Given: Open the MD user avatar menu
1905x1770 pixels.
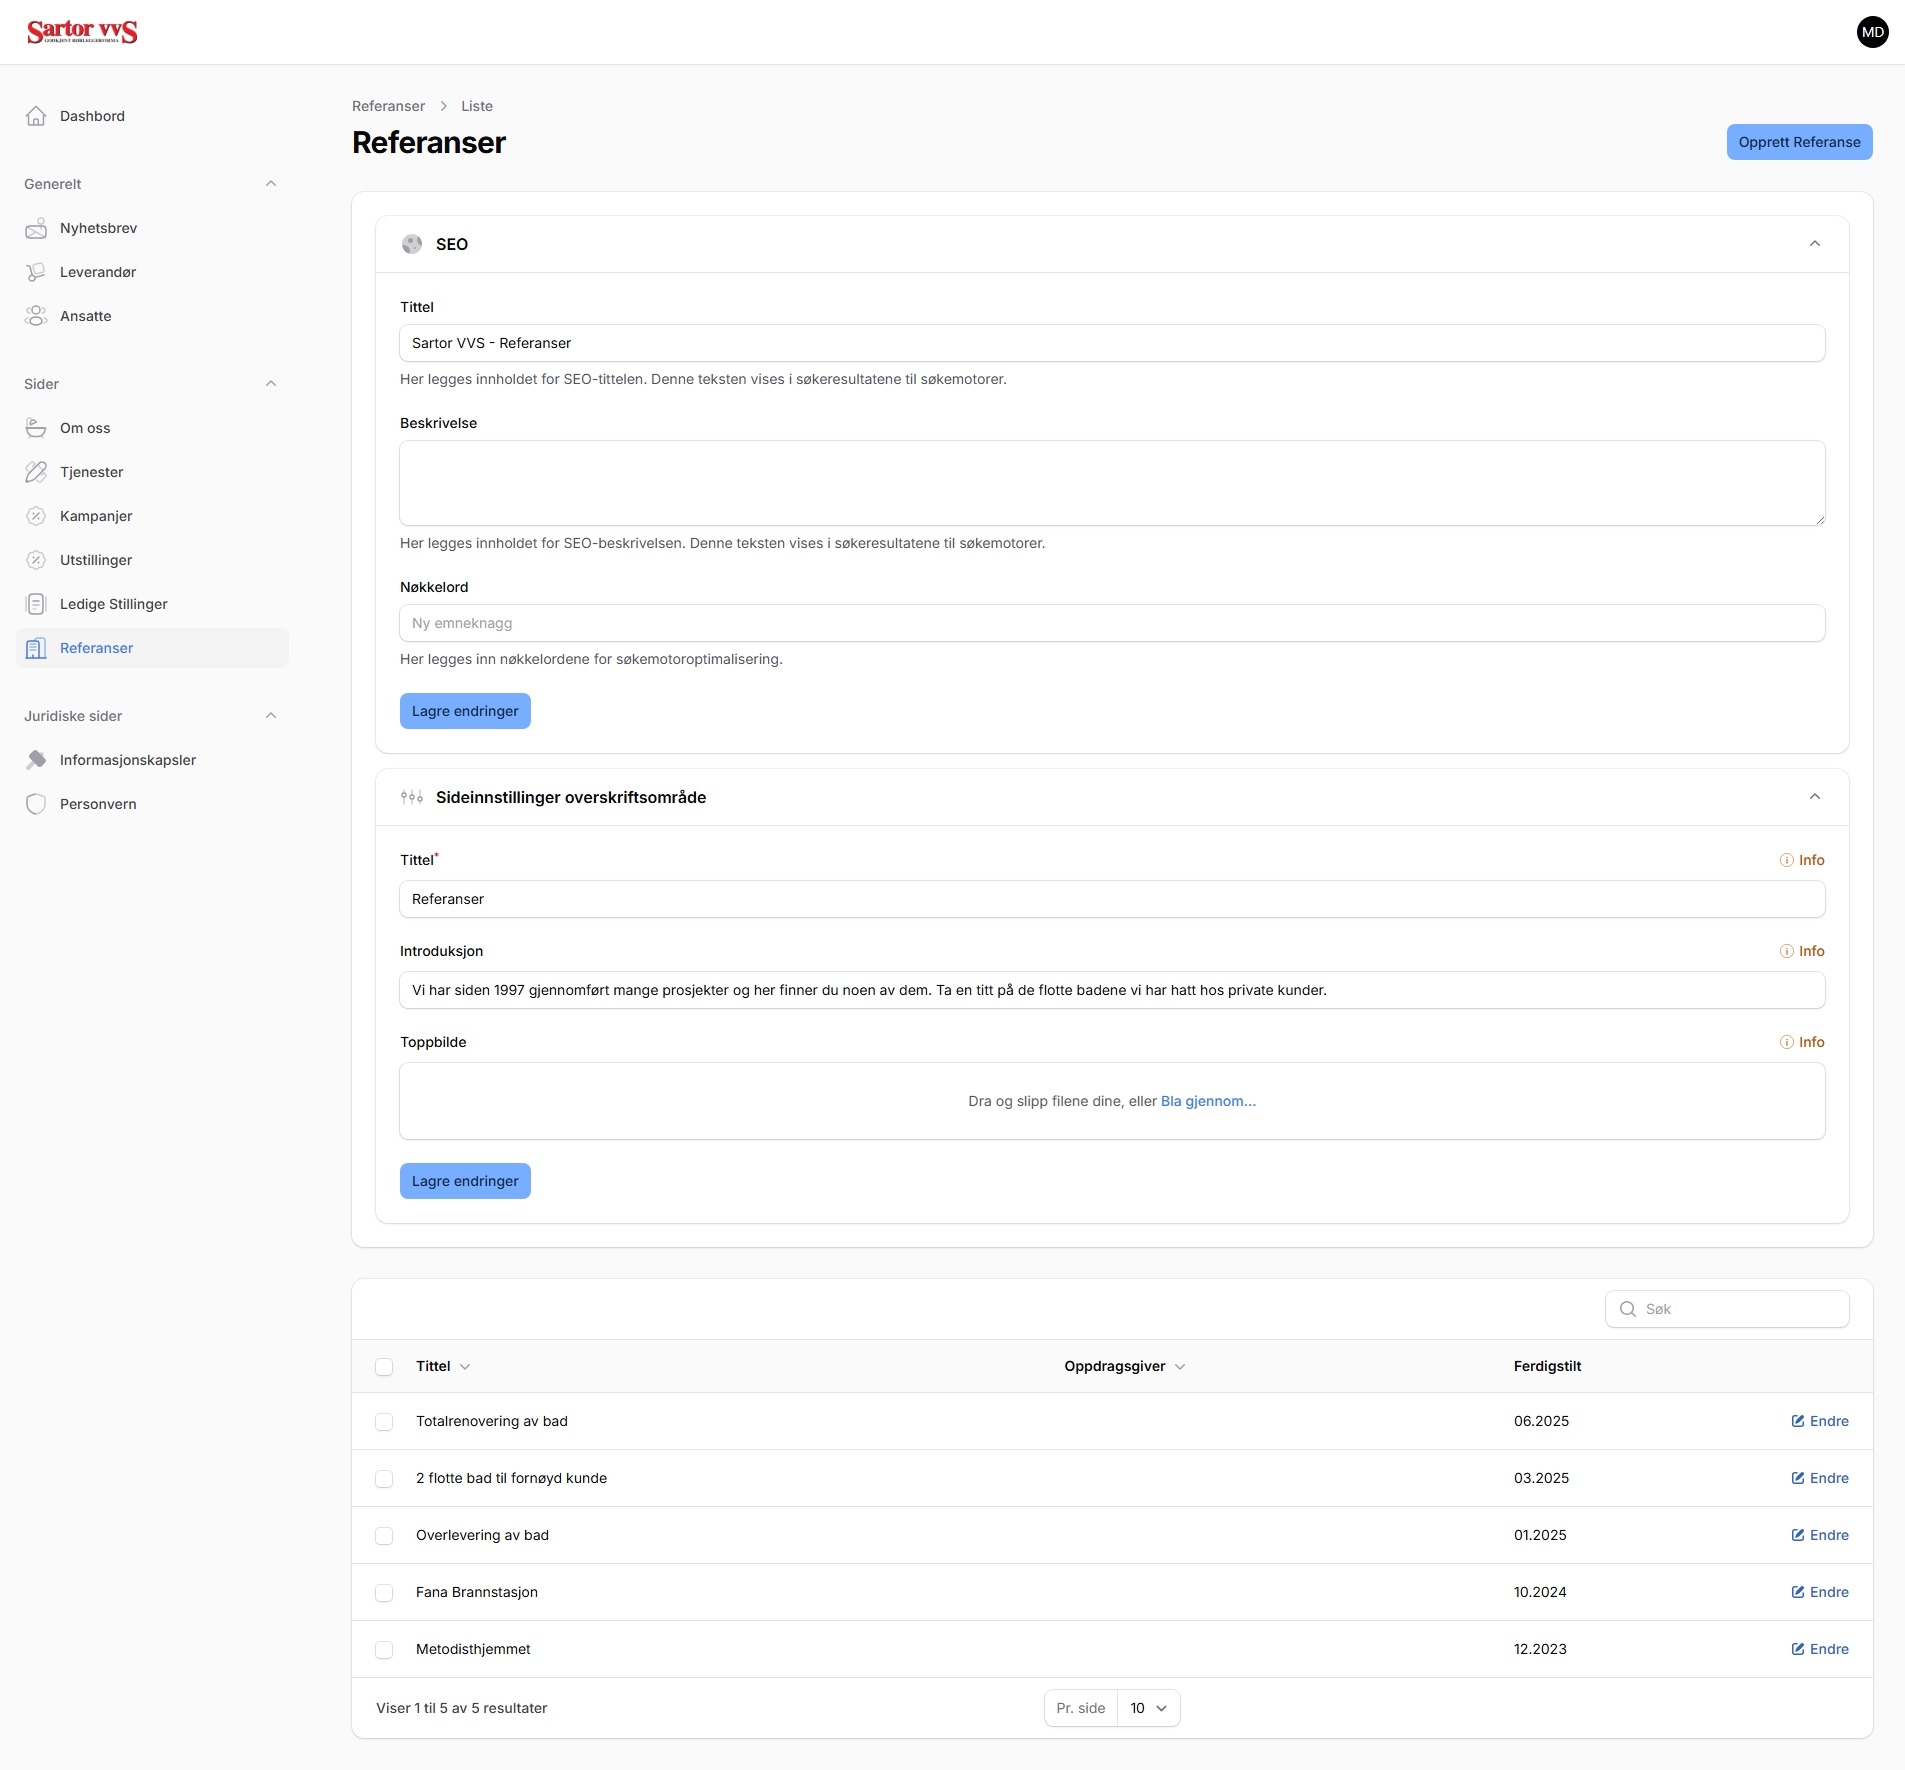Looking at the screenshot, I should tap(1872, 32).
